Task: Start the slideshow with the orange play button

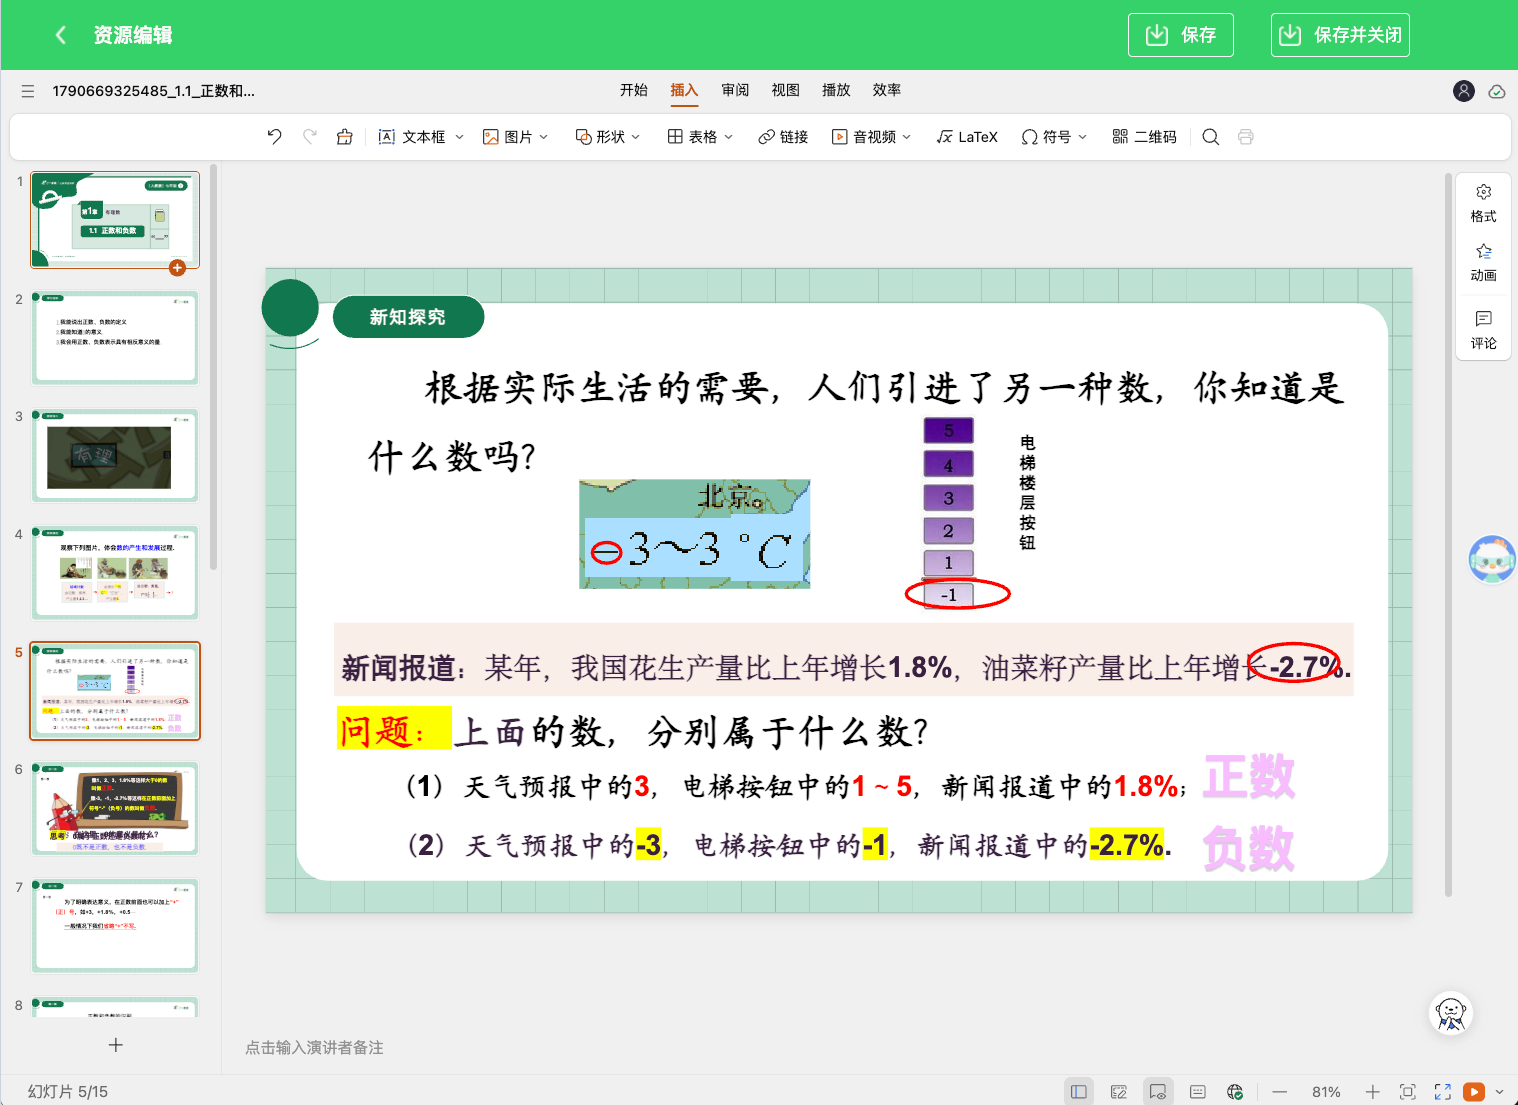Action: [x=1474, y=1092]
